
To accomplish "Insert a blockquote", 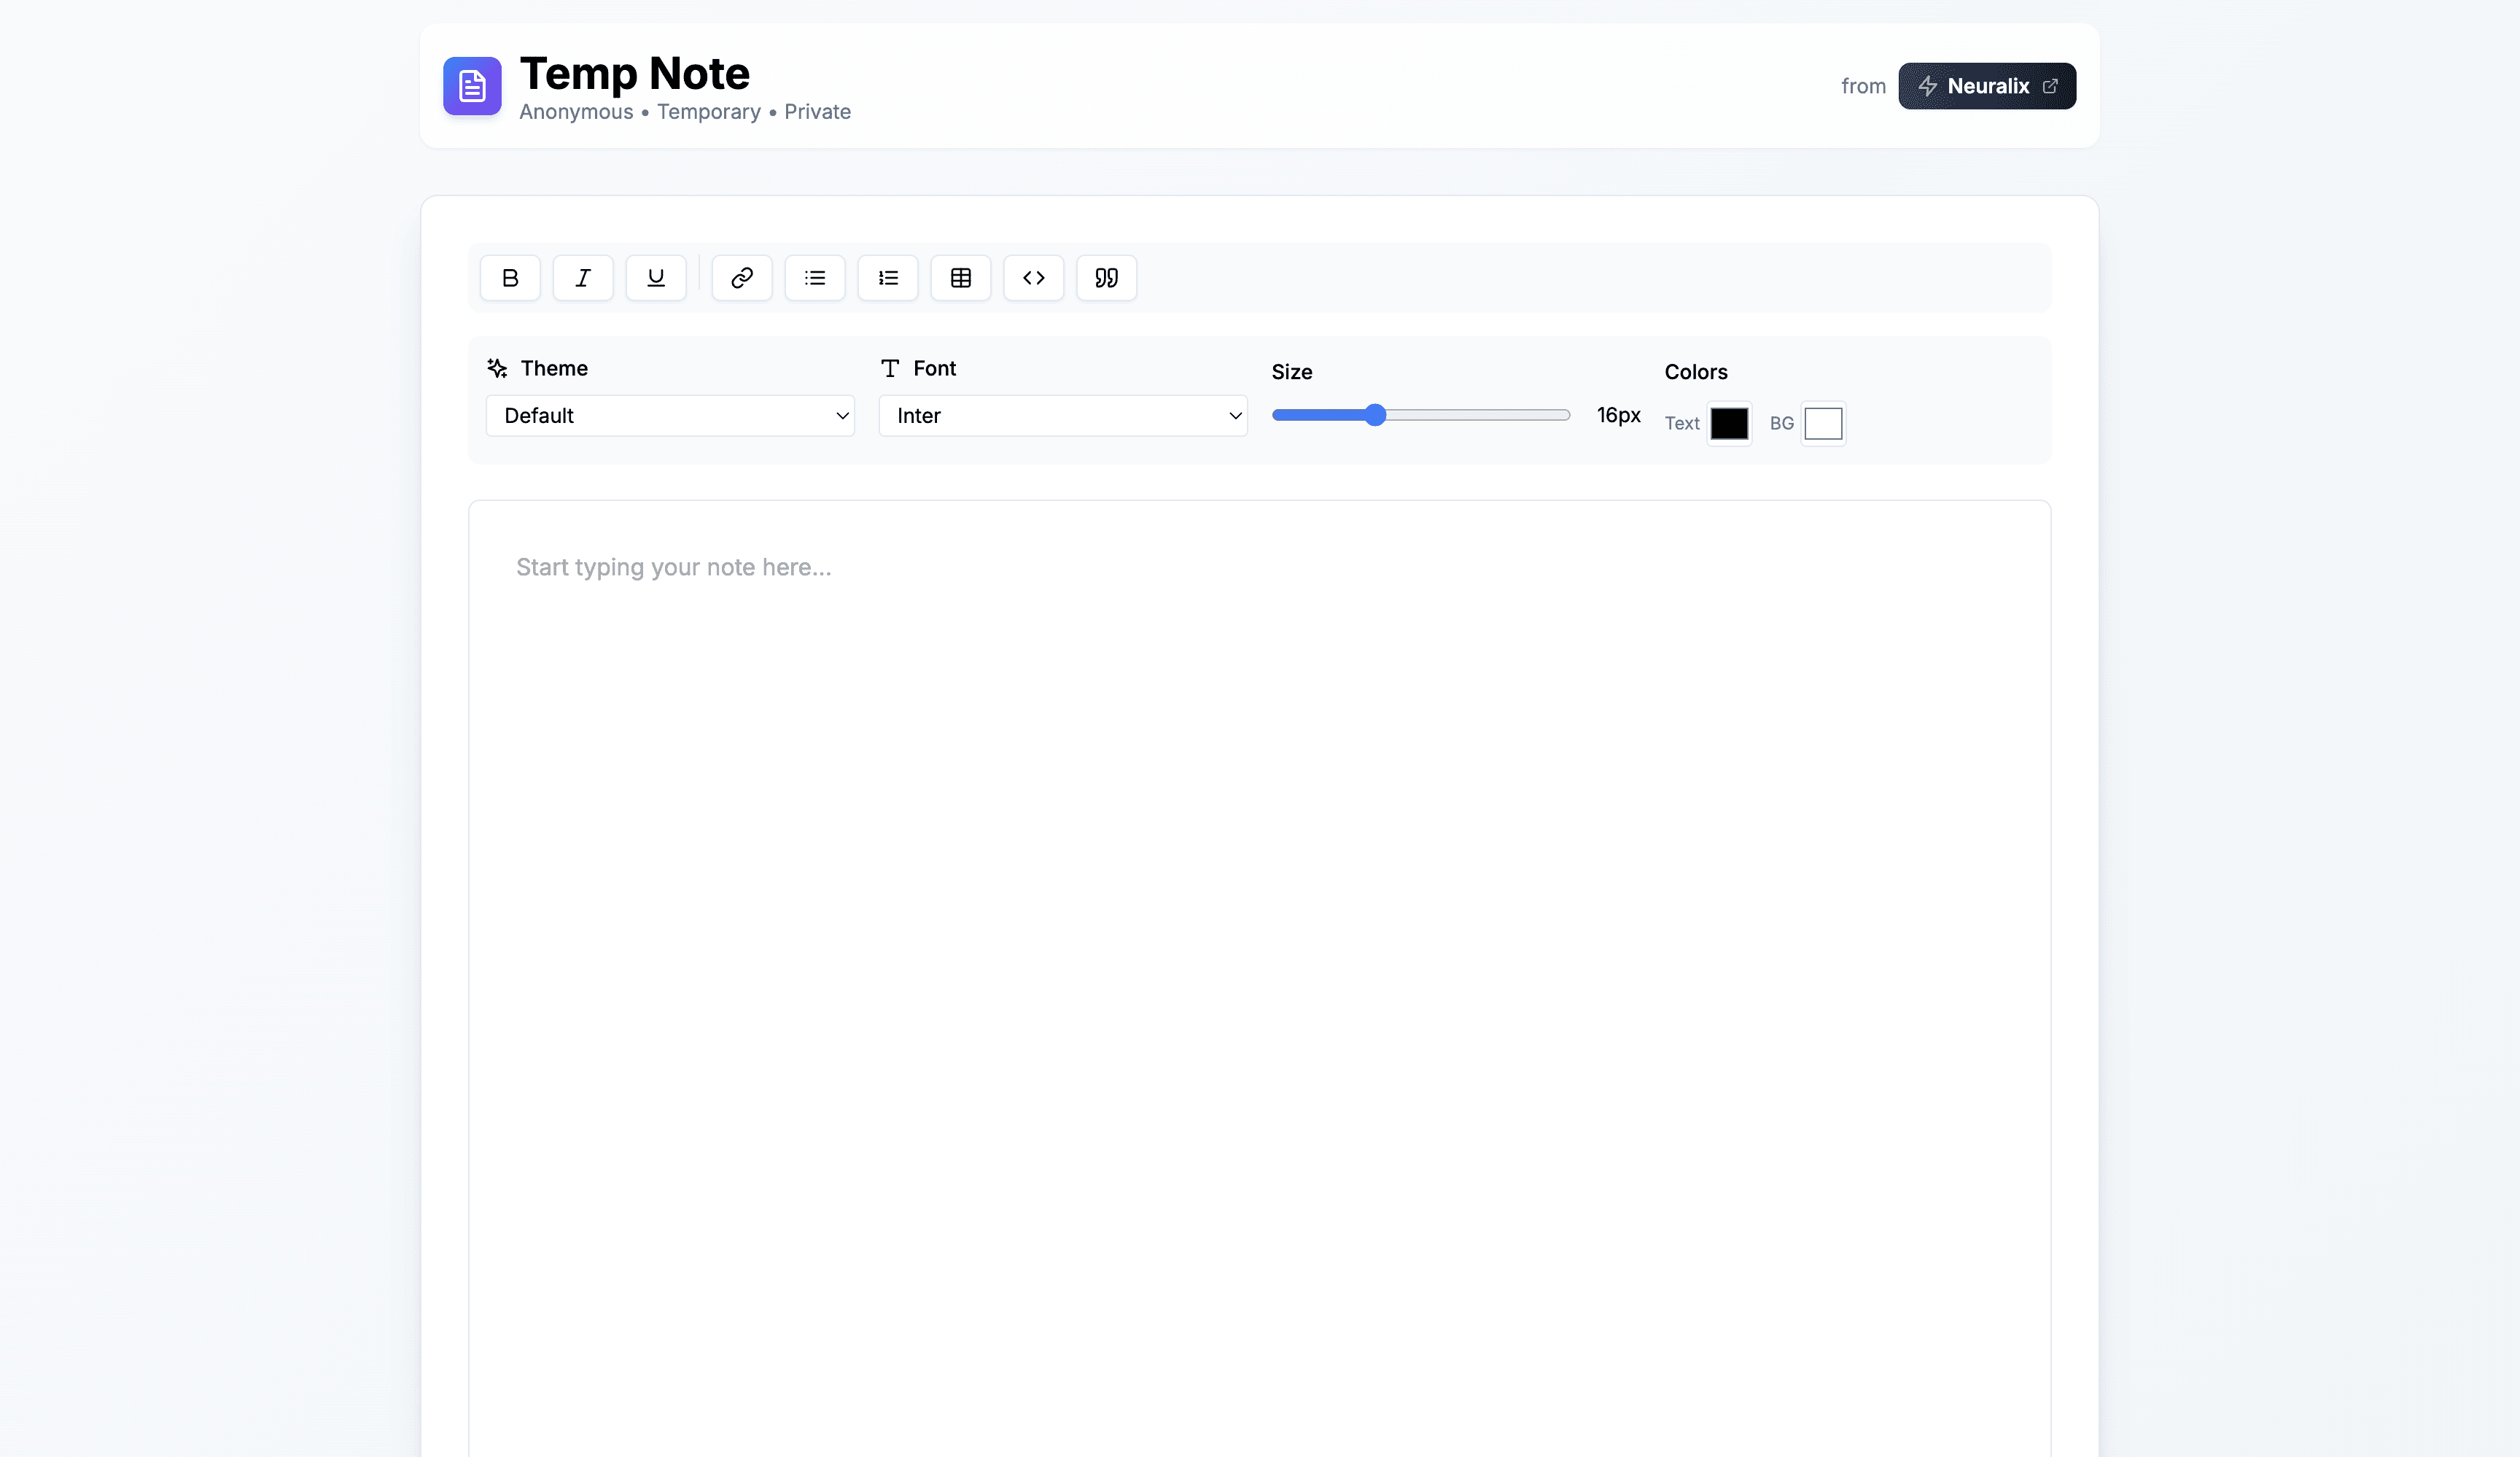I will tap(1106, 278).
